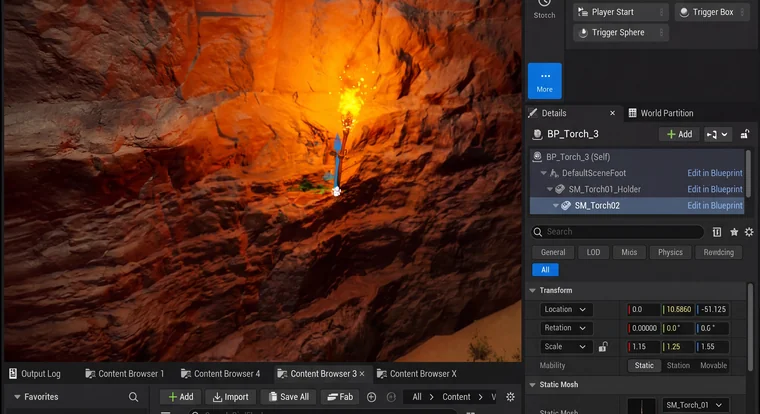The width and height of the screenshot is (760, 414).
Task: Click the static mesh thumbnail preview
Action: click(x=641, y=406)
